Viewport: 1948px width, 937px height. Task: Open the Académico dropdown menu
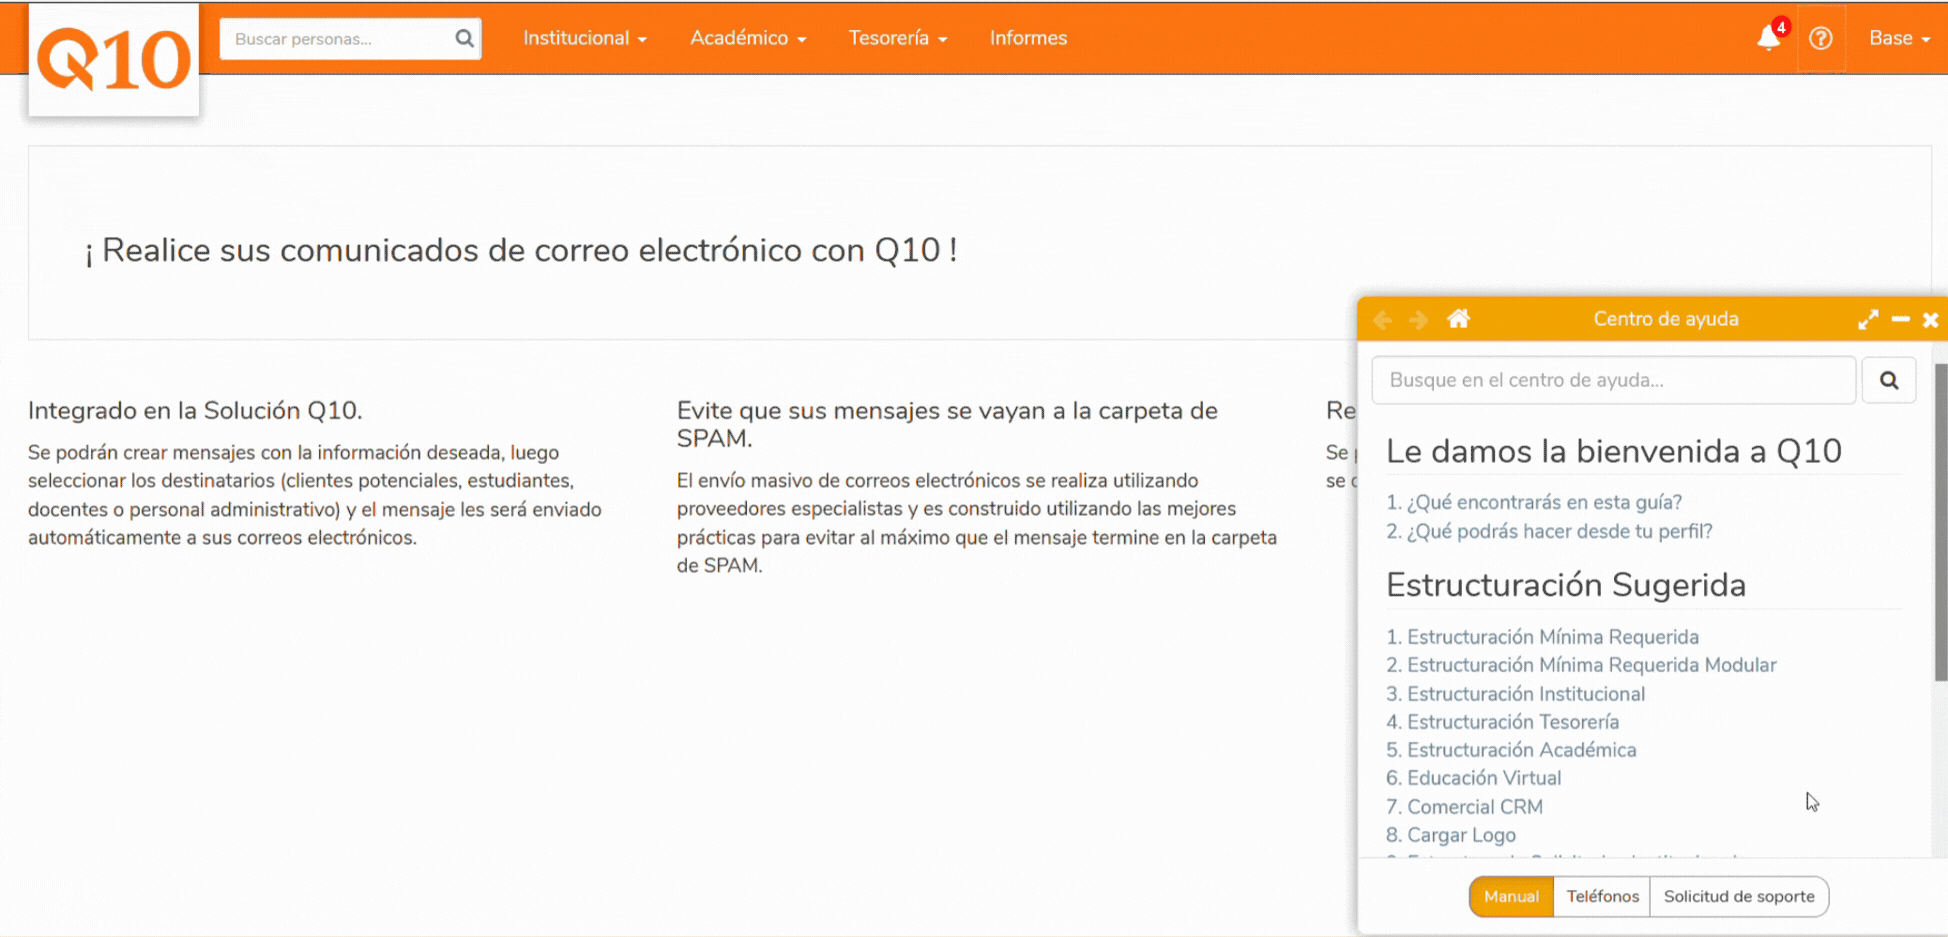(x=748, y=38)
